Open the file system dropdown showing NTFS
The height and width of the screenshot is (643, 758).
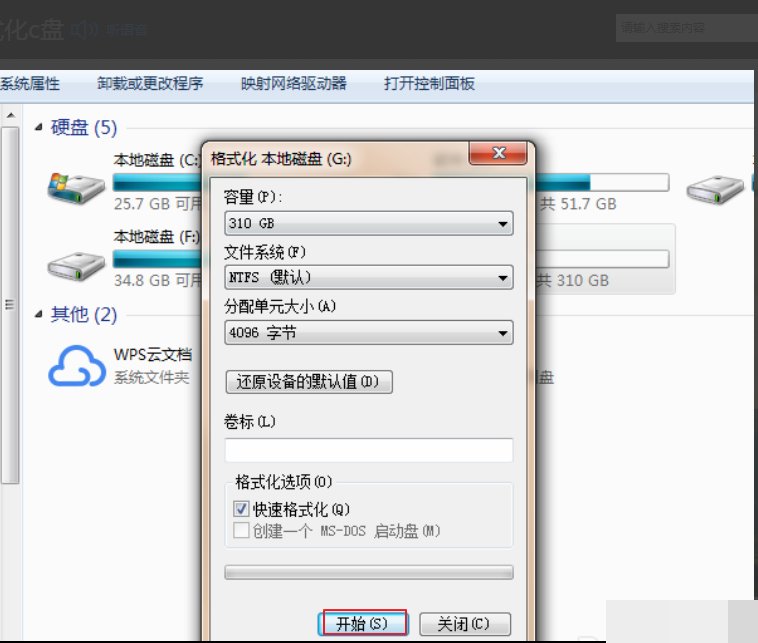pyautogui.click(x=368, y=278)
